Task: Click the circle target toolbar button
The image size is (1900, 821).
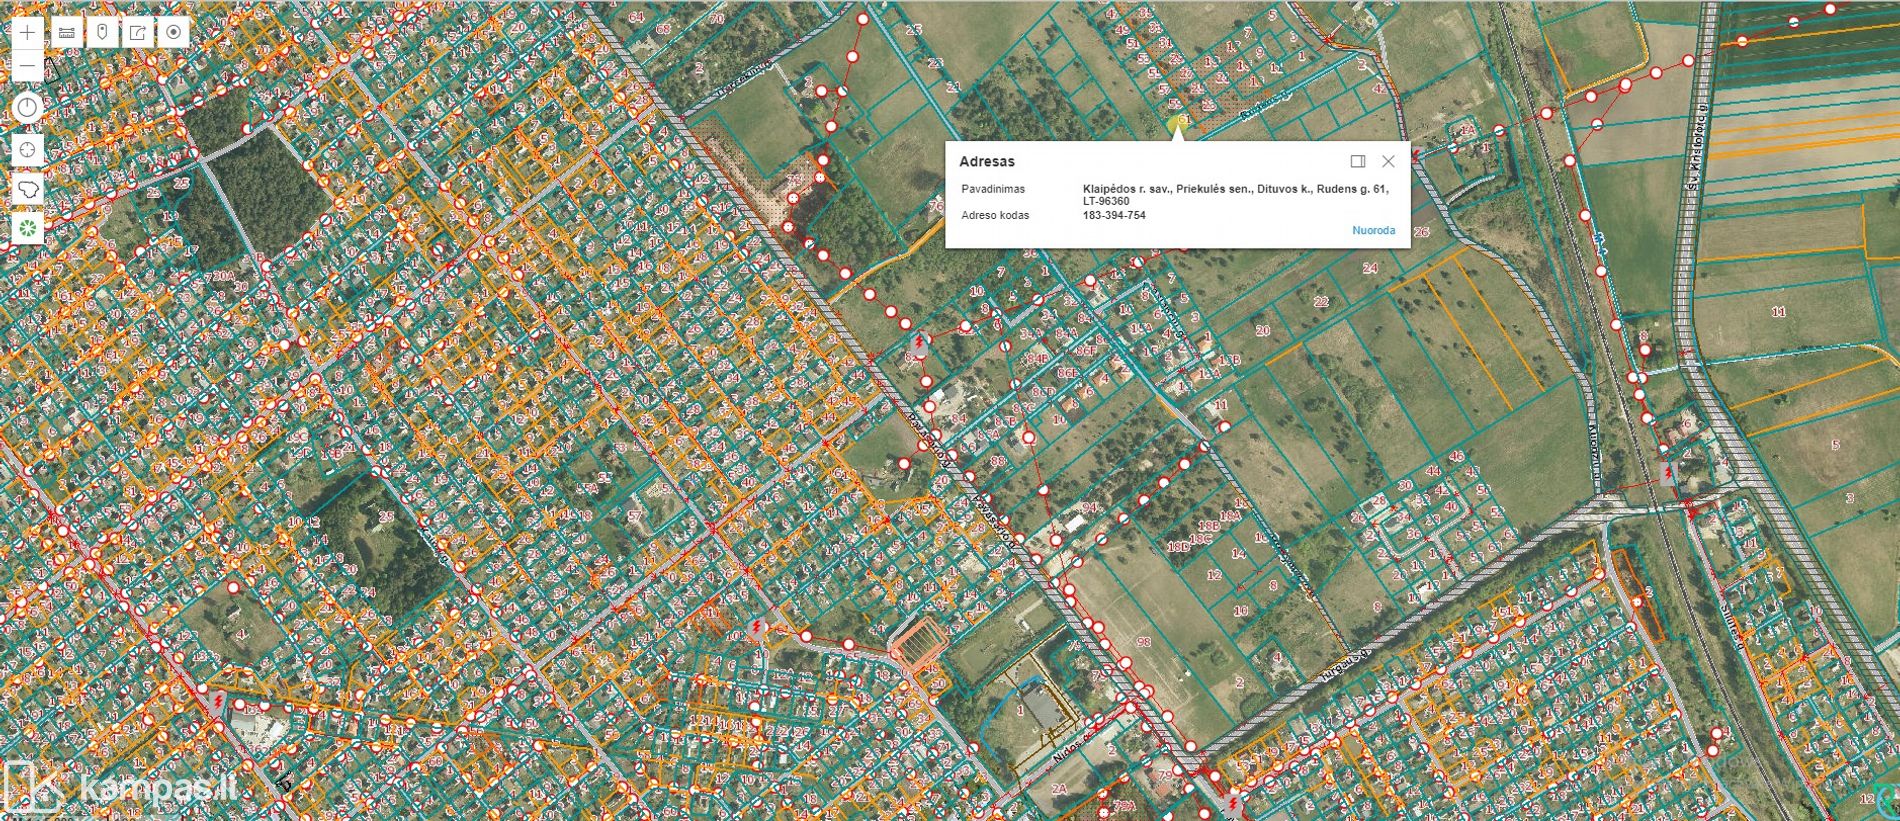Action: coord(174,32)
